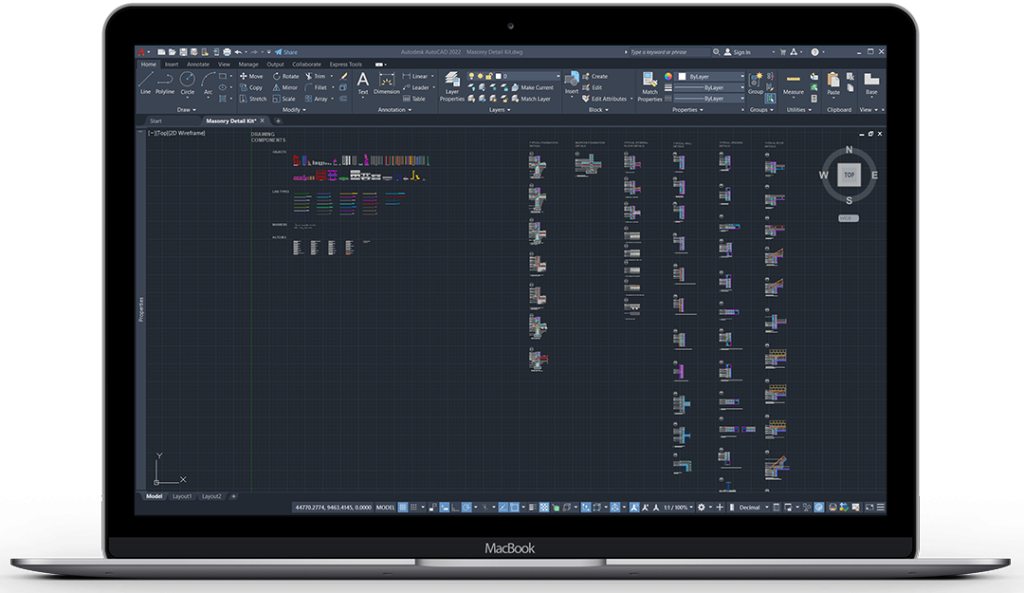Select the Text annotation tool
Image resolution: width=1024 pixels, height=593 pixels.
tap(363, 84)
